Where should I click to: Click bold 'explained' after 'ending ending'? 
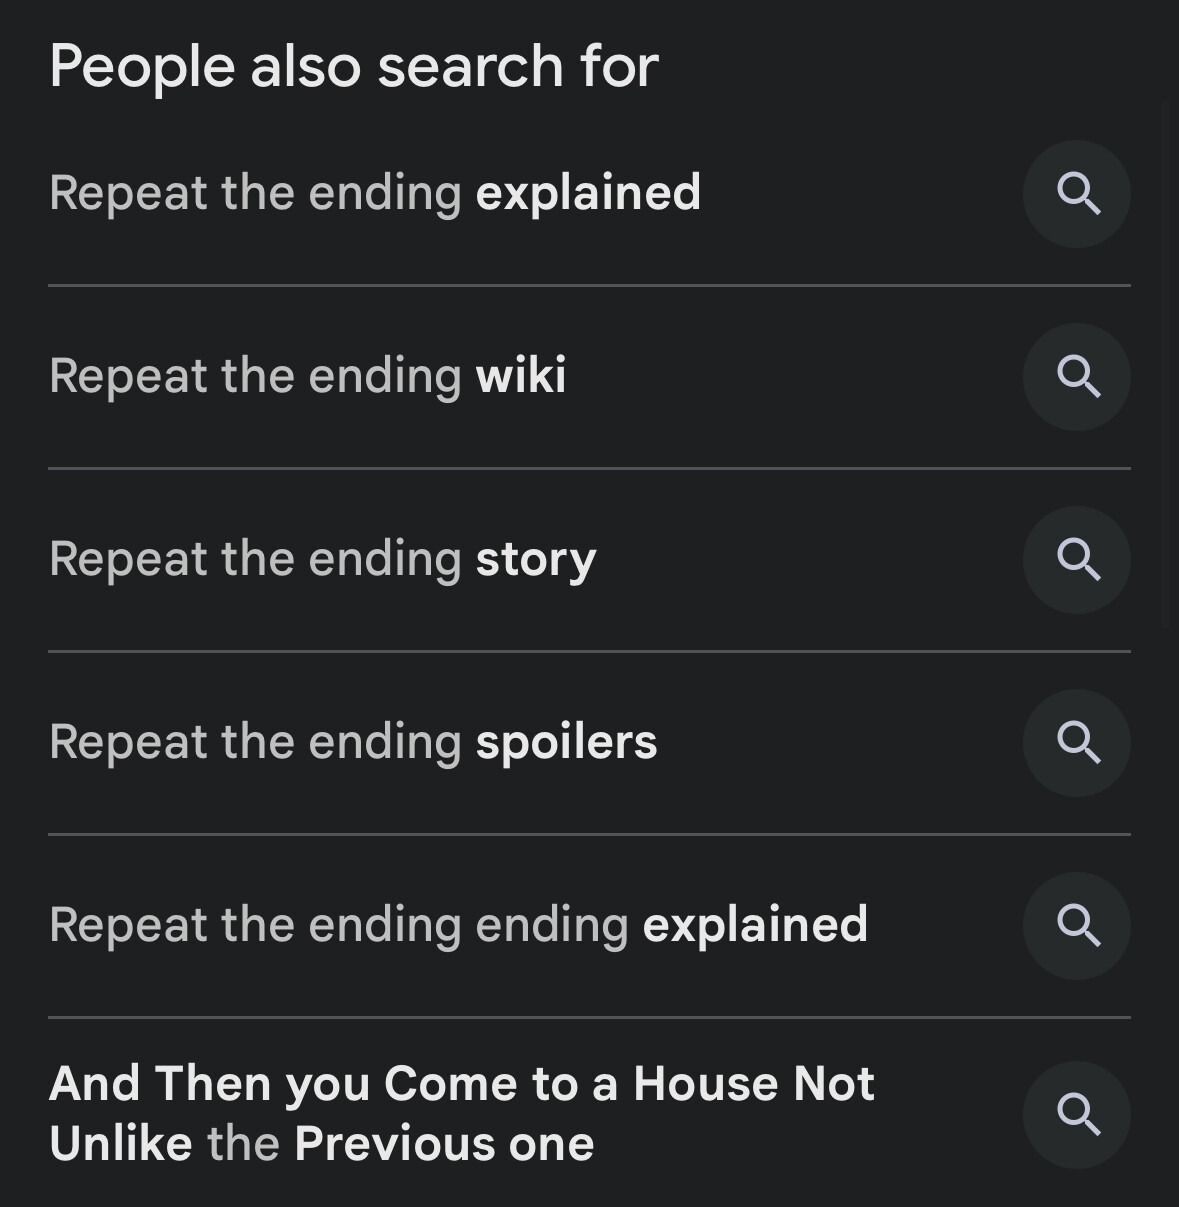[x=755, y=925]
